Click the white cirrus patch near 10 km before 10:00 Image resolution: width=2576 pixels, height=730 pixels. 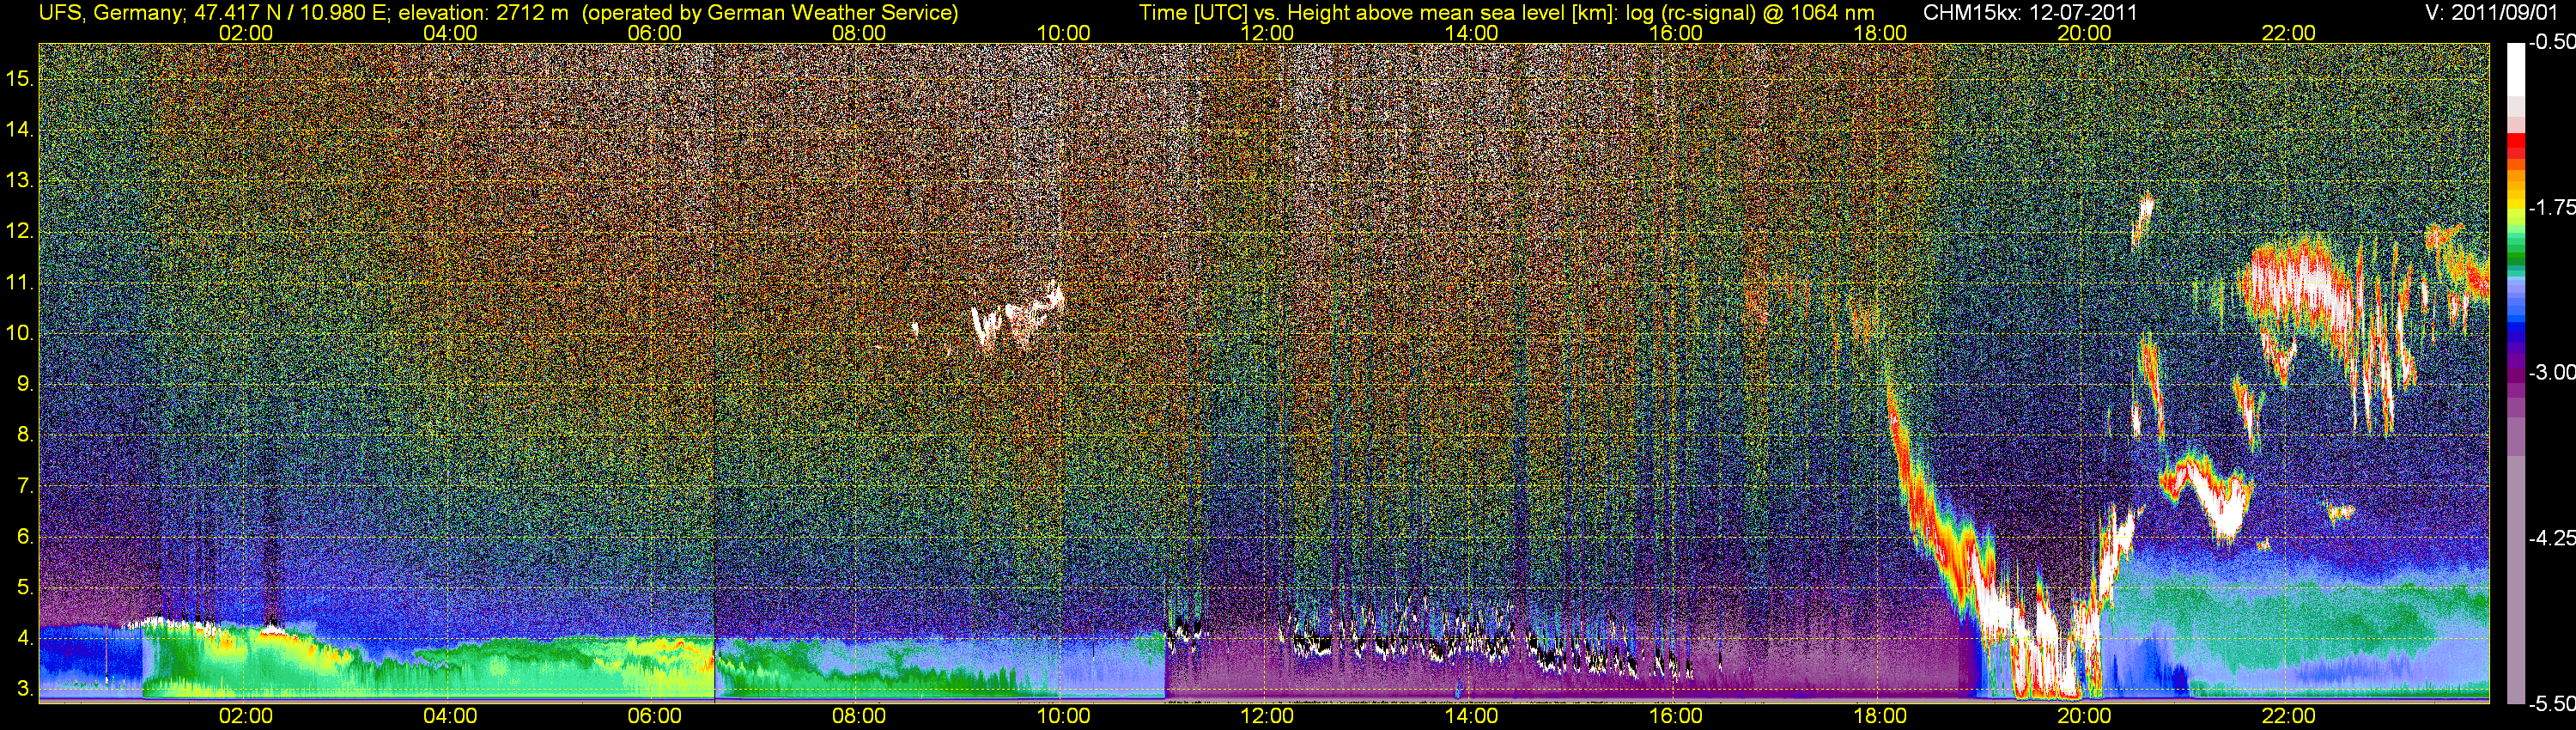[1018, 318]
